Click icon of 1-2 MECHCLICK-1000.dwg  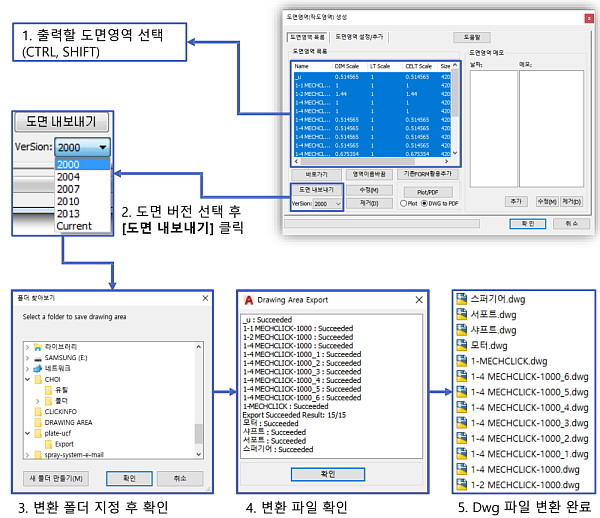point(461,485)
